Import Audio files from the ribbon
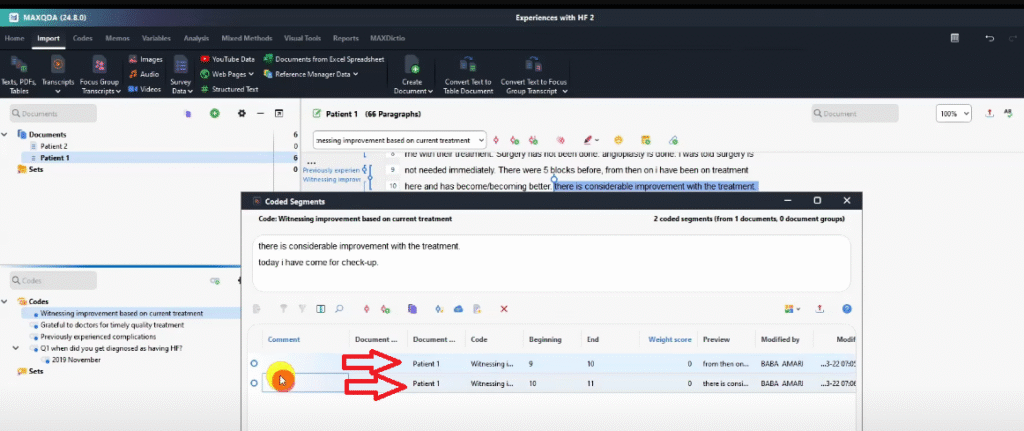 (x=144, y=74)
